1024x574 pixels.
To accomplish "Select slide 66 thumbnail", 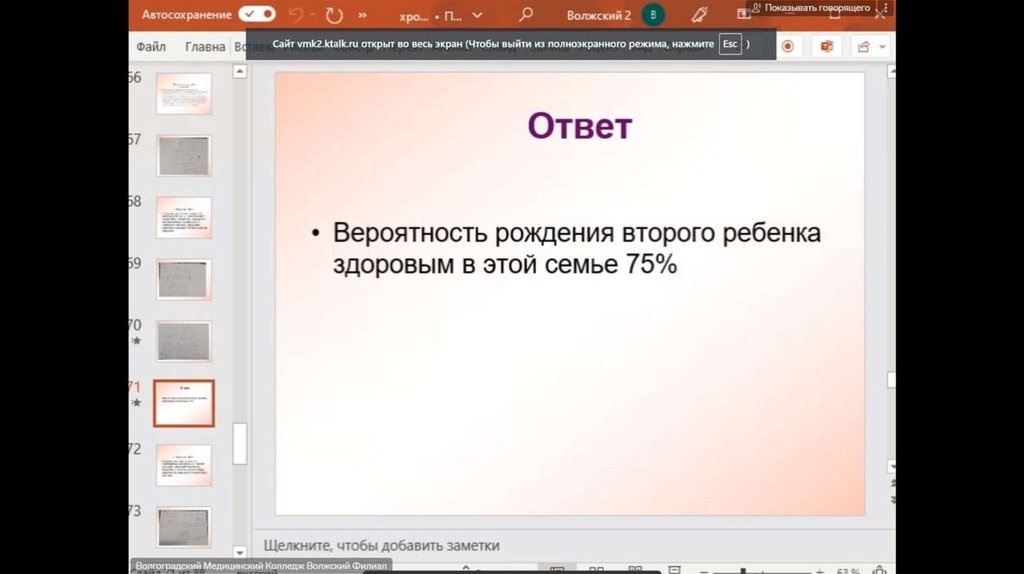I will pos(184,93).
